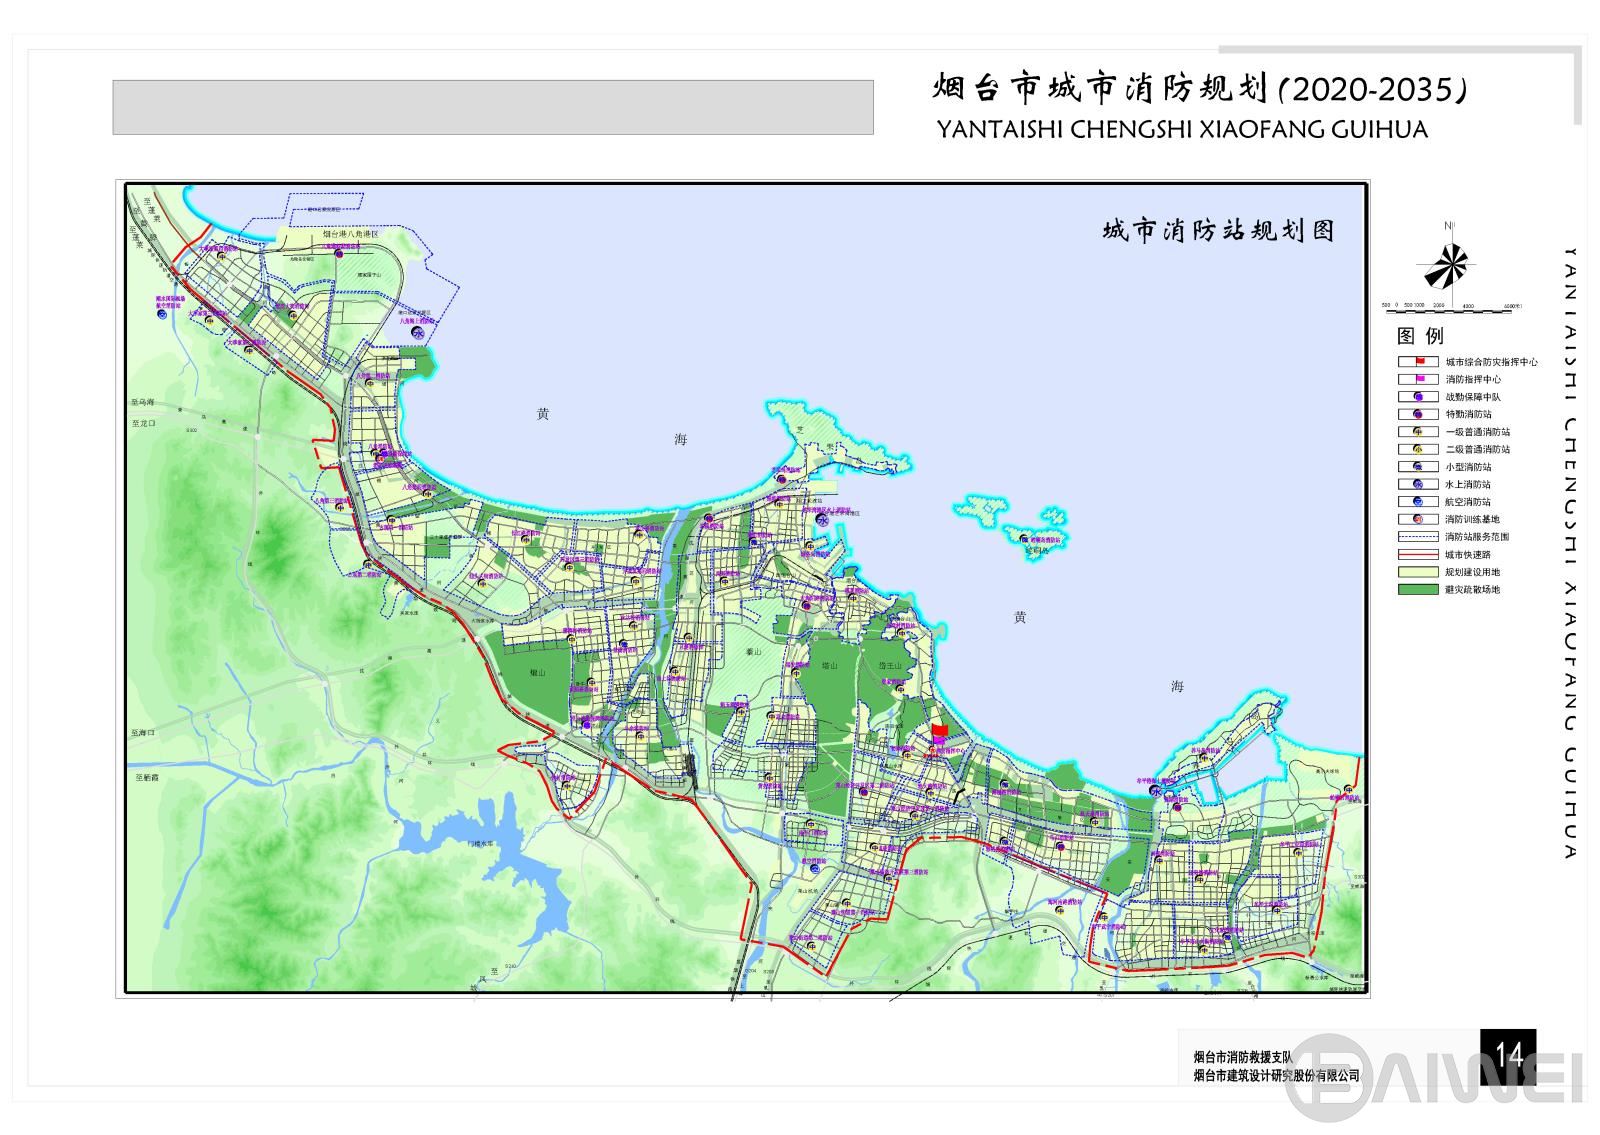Click the 航空消防站 legend icon
This screenshot has height=1135, width=1600.
1418,502
